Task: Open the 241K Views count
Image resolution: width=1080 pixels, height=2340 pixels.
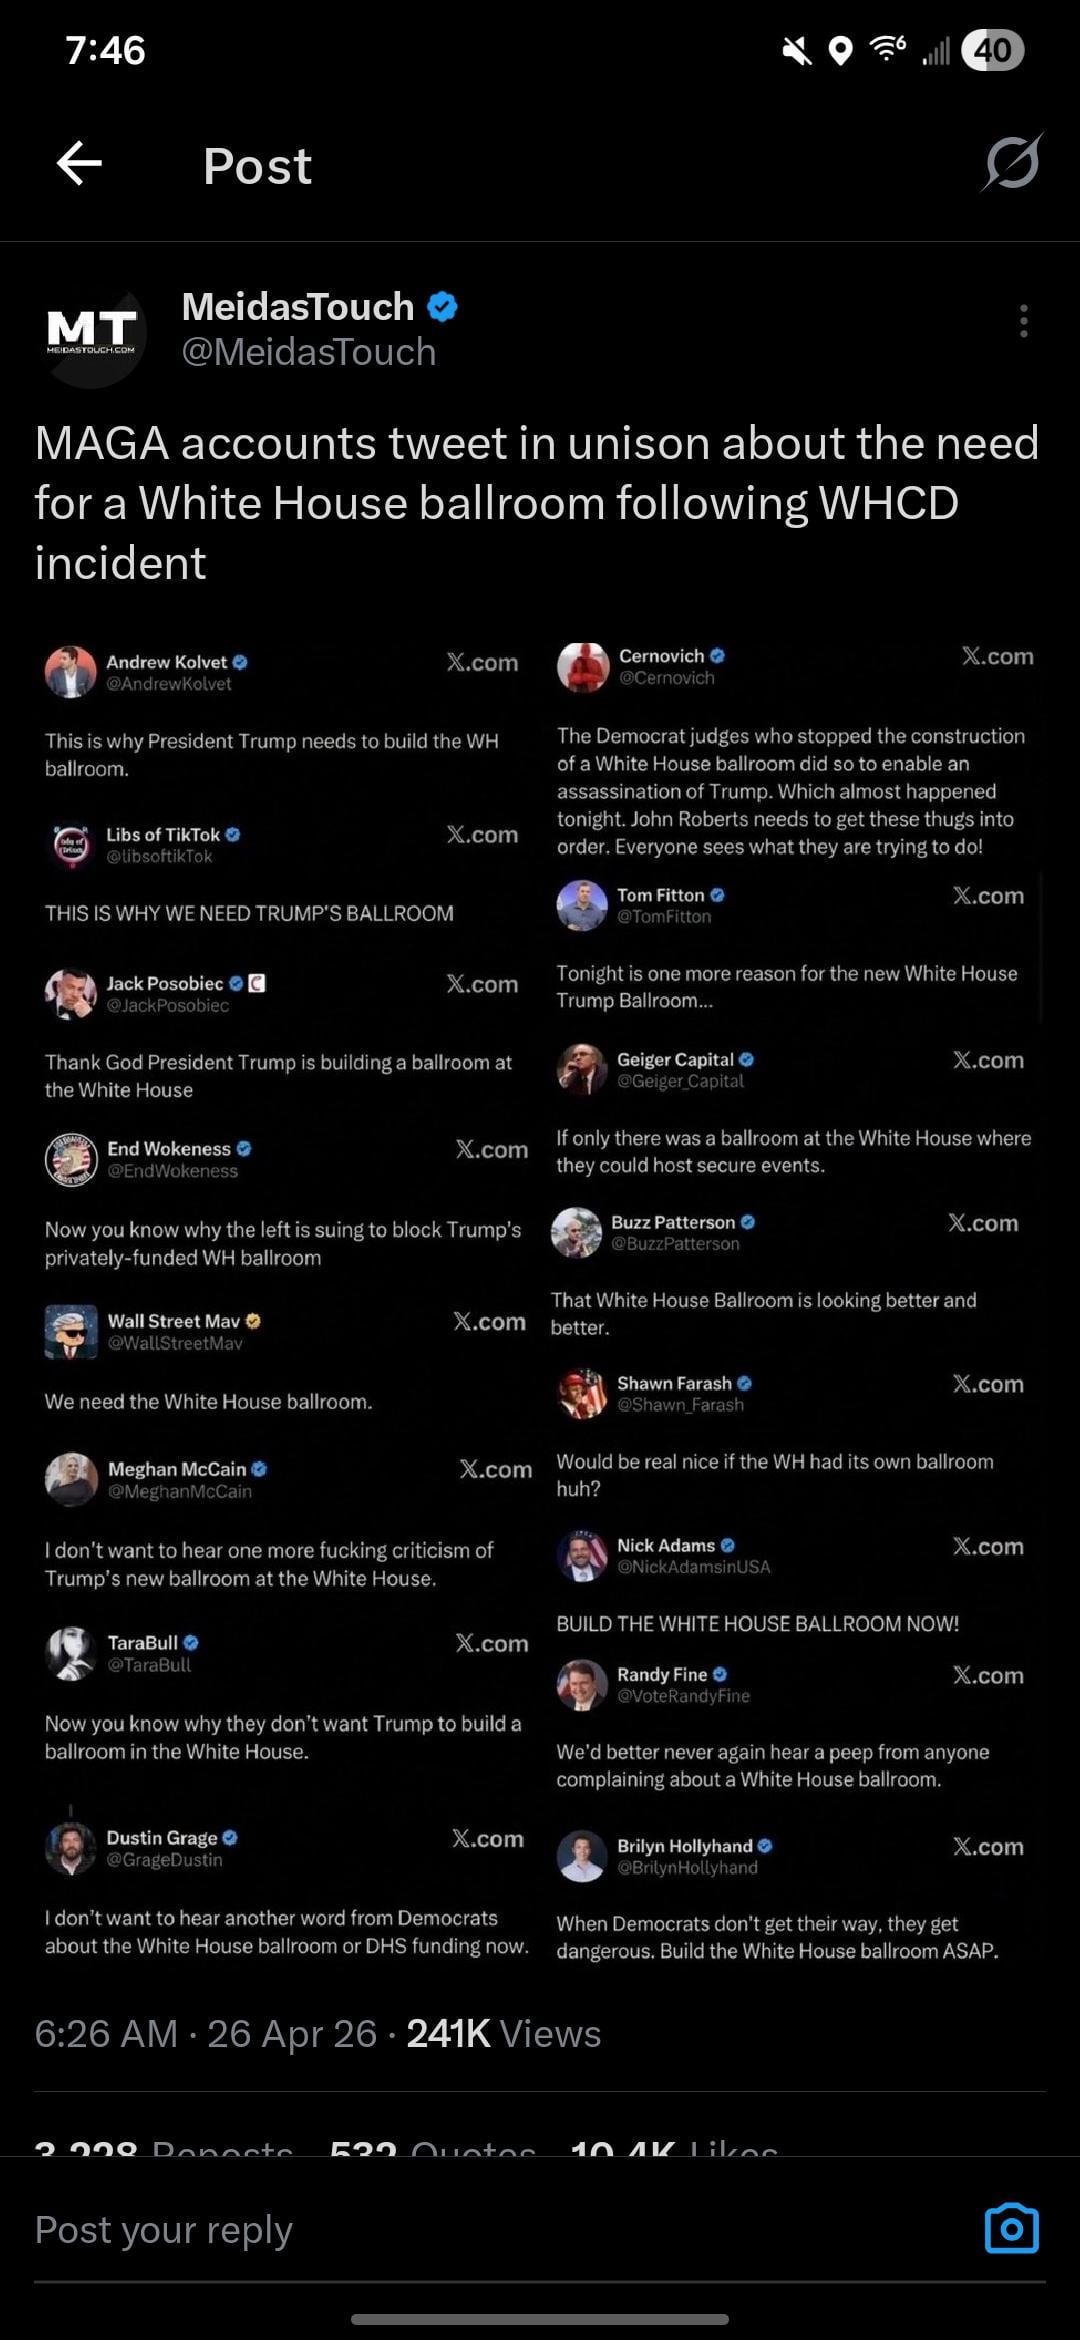Action: (x=503, y=2034)
